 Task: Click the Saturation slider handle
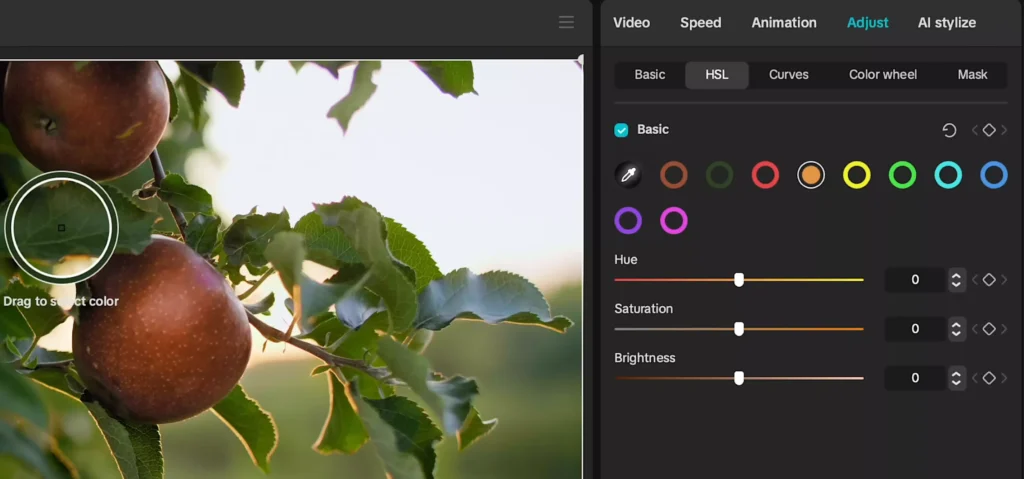(x=739, y=329)
